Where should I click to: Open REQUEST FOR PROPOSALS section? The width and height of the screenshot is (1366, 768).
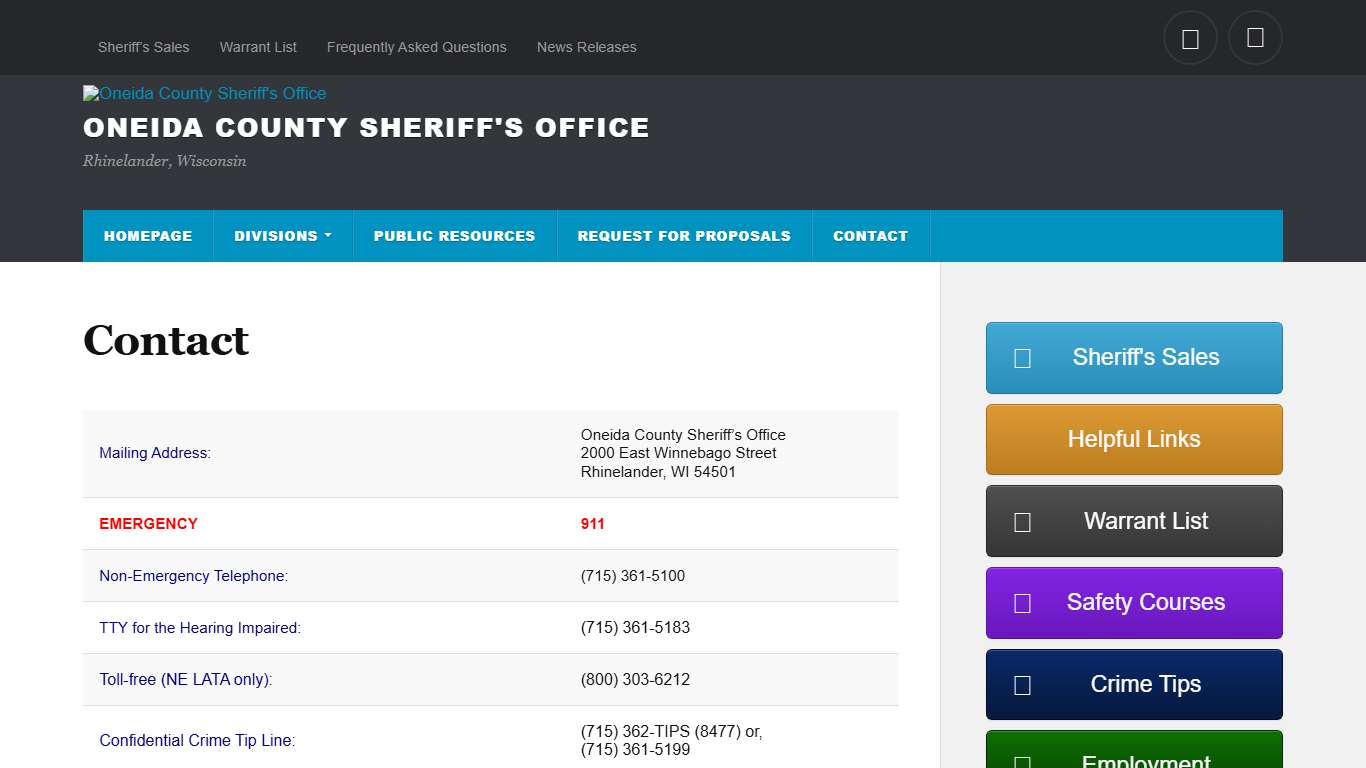pyautogui.click(x=684, y=236)
